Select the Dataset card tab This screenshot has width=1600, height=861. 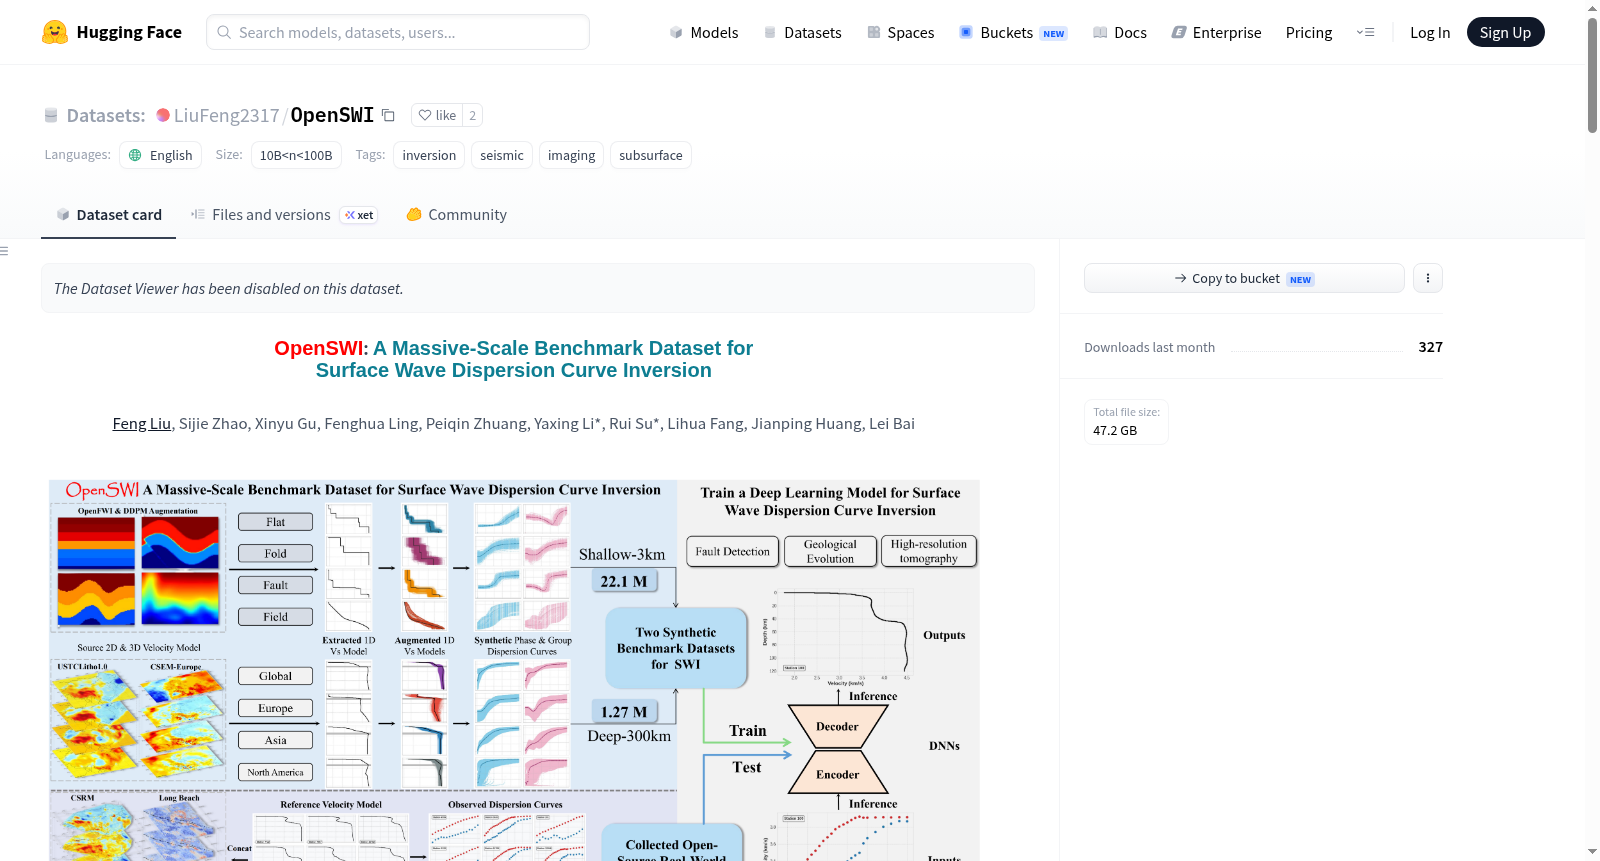pos(108,215)
